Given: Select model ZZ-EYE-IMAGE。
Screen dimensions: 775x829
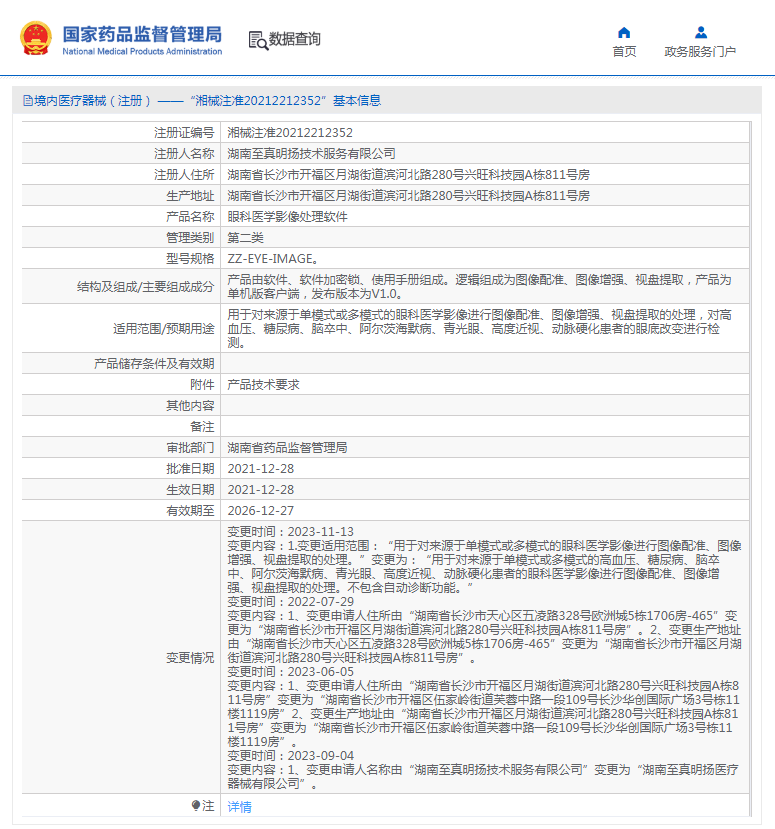Looking at the screenshot, I should point(273,259).
